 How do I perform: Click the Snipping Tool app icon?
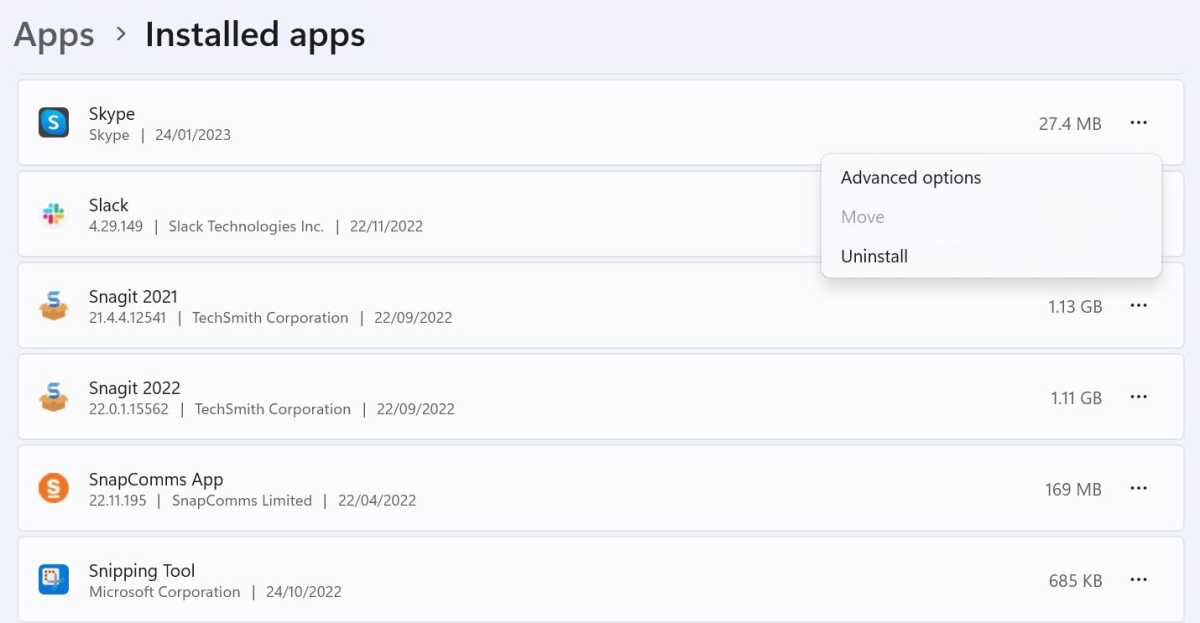53,580
